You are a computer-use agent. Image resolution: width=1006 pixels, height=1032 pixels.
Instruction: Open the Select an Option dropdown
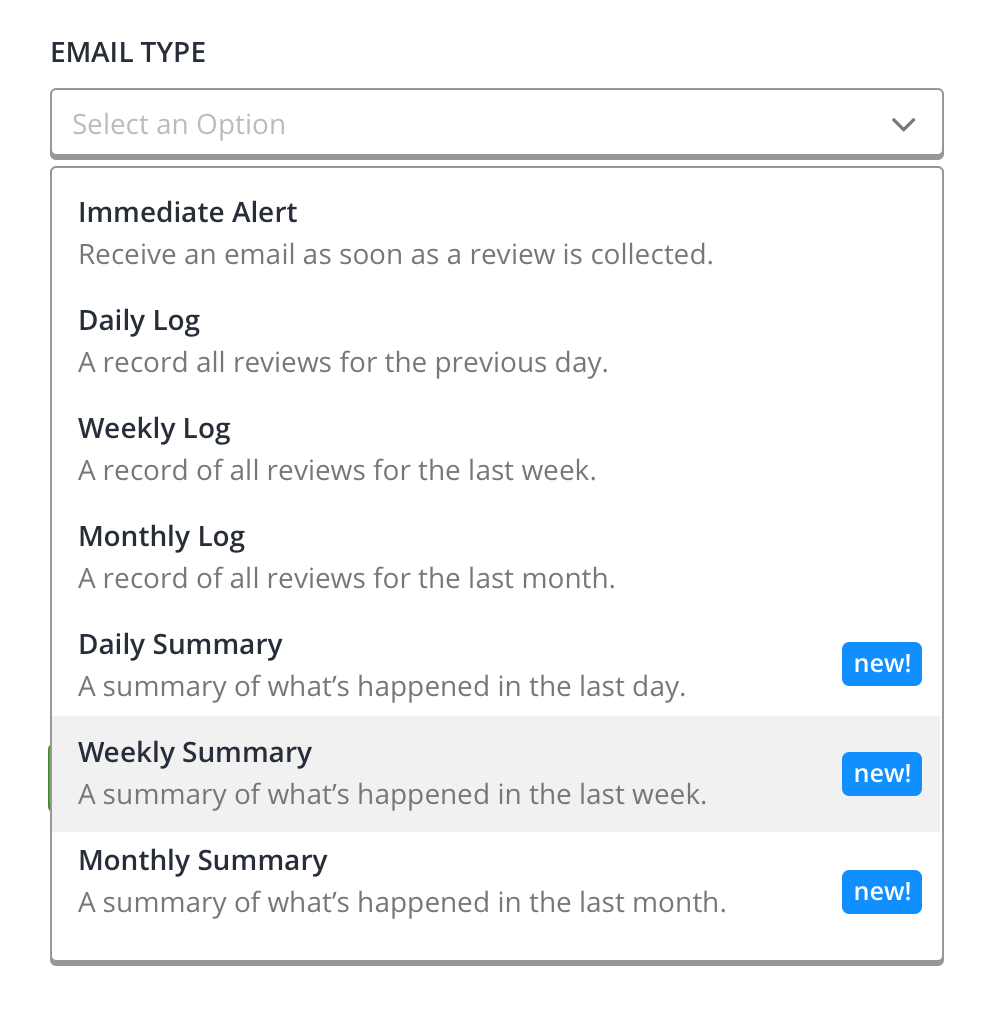[497, 124]
